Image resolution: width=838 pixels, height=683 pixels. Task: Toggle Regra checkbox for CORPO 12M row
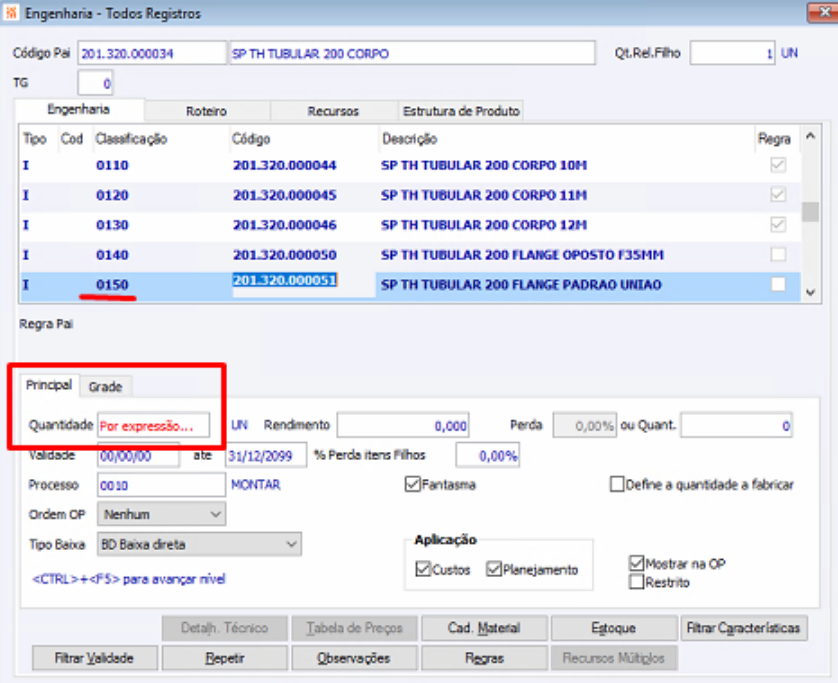pos(778,224)
